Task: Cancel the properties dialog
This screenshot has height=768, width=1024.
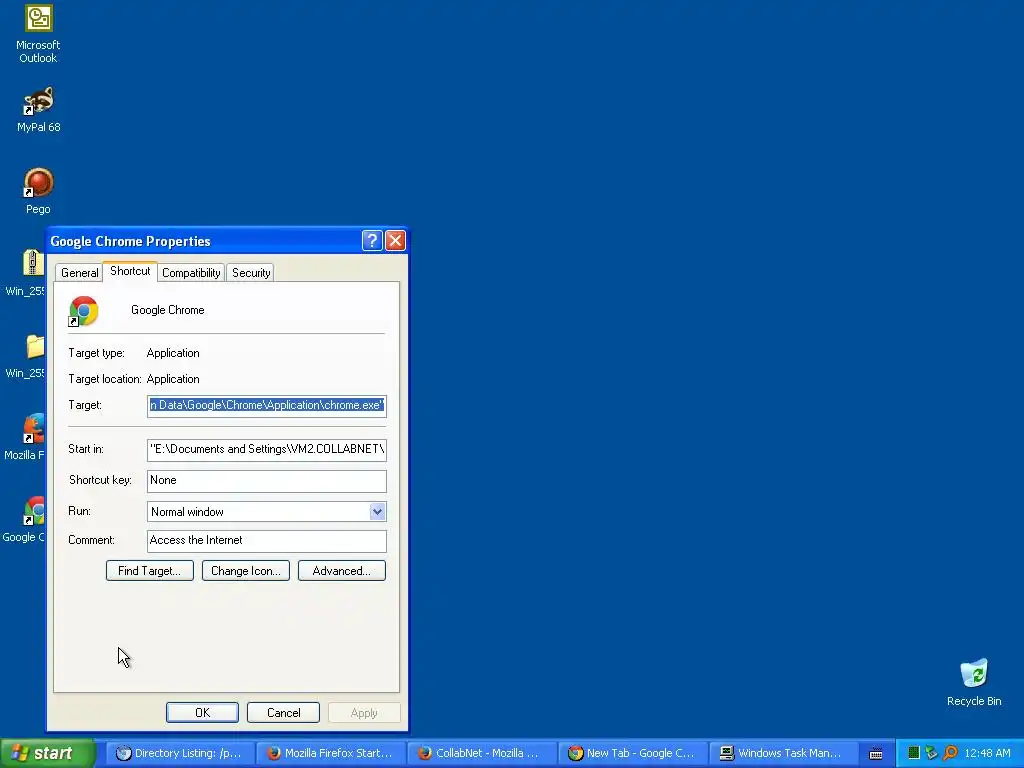Action: 283,712
